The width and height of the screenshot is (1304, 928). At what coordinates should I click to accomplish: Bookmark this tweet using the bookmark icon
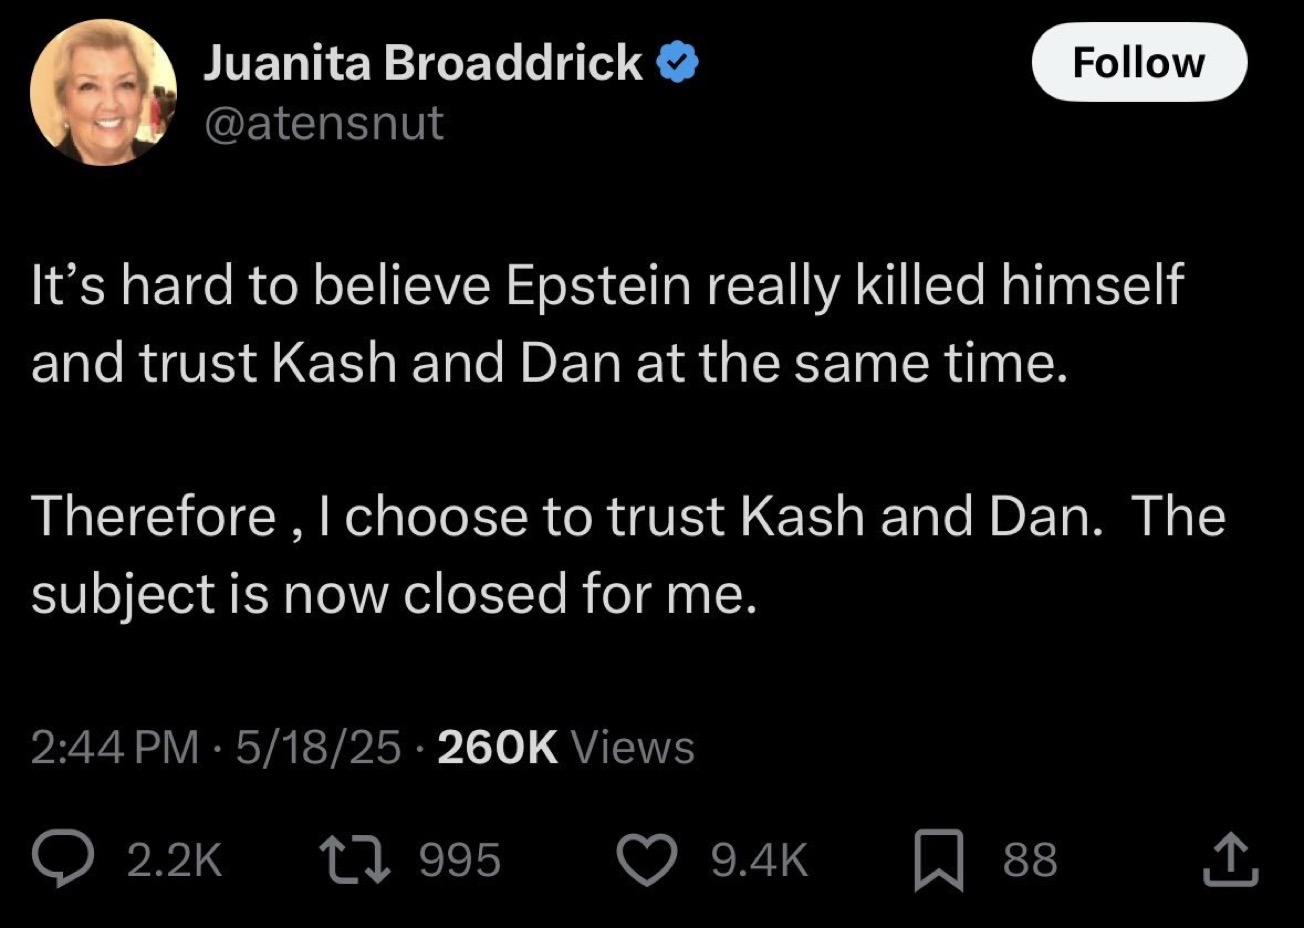938,860
